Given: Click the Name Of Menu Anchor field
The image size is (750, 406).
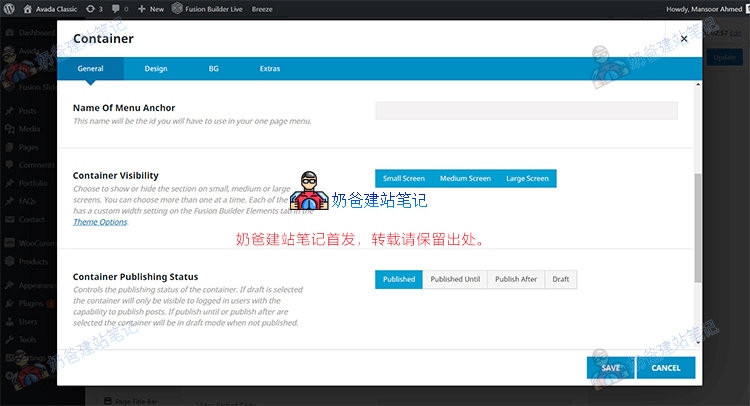Looking at the screenshot, I should [x=526, y=111].
